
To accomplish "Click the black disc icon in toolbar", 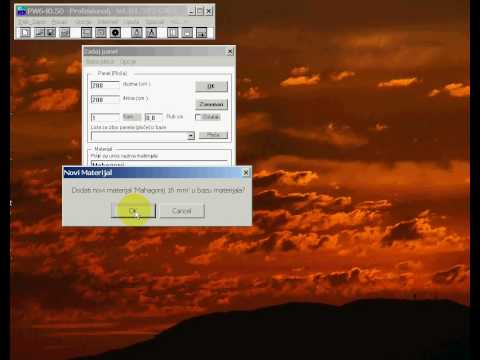I will (115, 33).
